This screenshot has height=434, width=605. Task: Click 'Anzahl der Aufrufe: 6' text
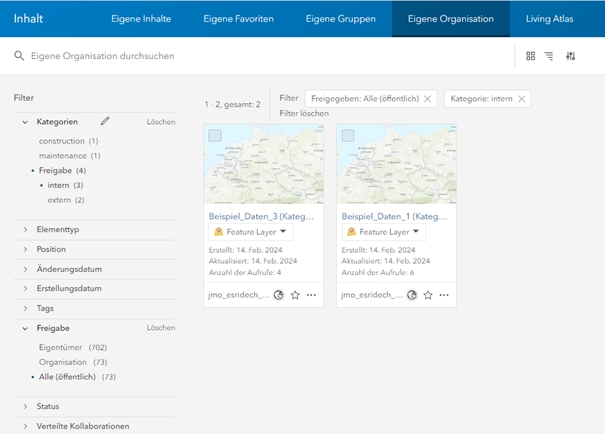[378, 272]
